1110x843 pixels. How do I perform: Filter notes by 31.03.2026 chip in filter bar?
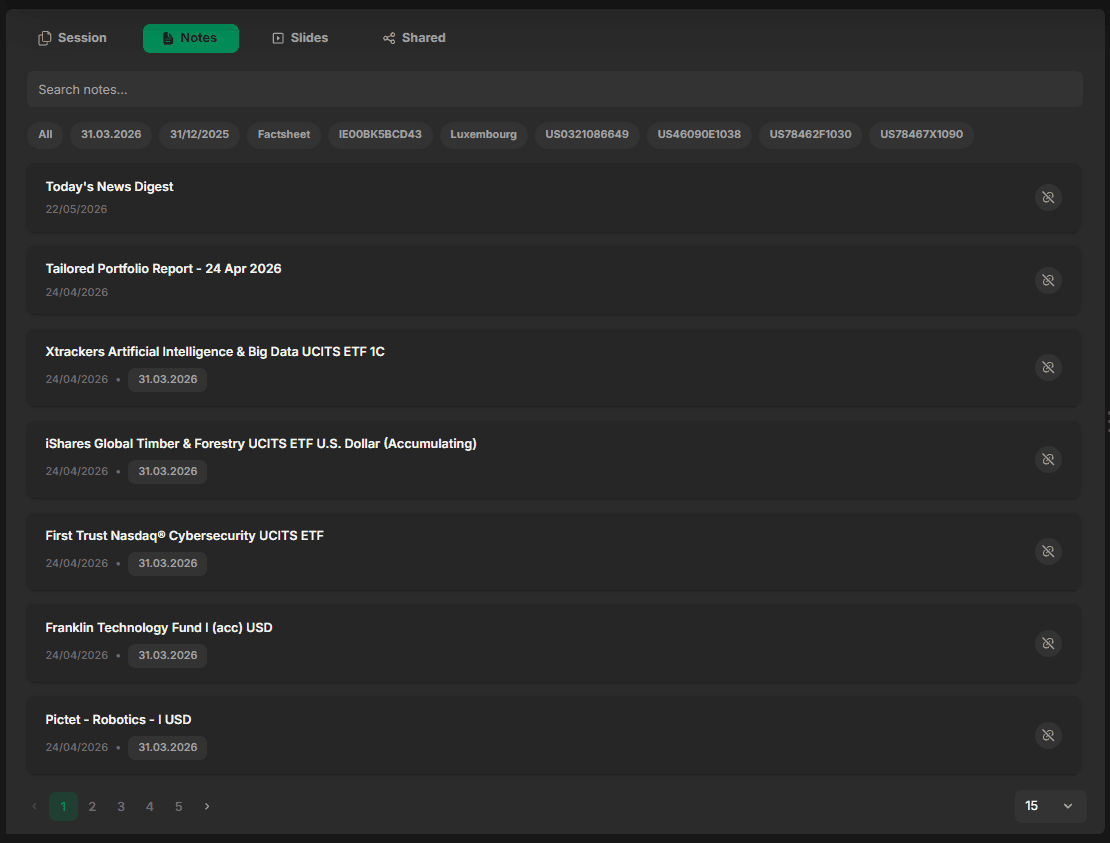[x=111, y=134]
